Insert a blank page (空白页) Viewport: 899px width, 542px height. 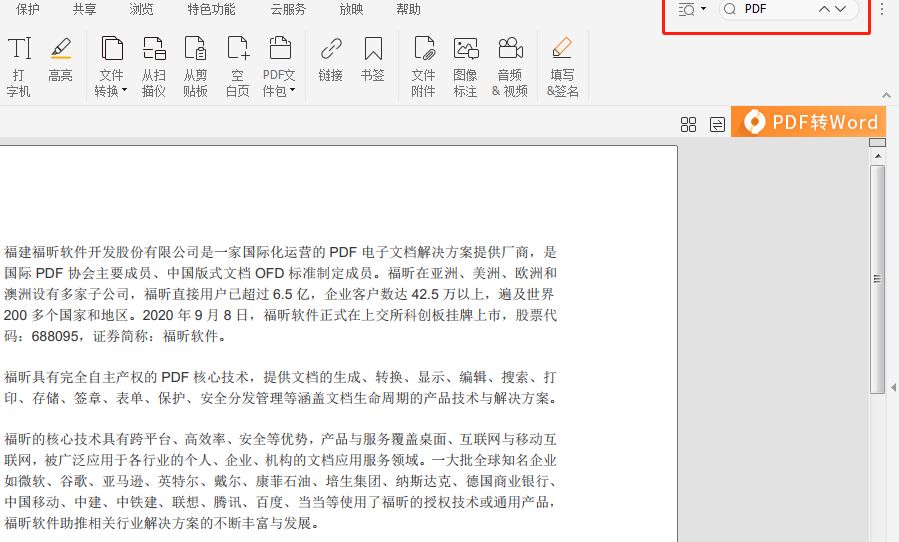coord(237,67)
